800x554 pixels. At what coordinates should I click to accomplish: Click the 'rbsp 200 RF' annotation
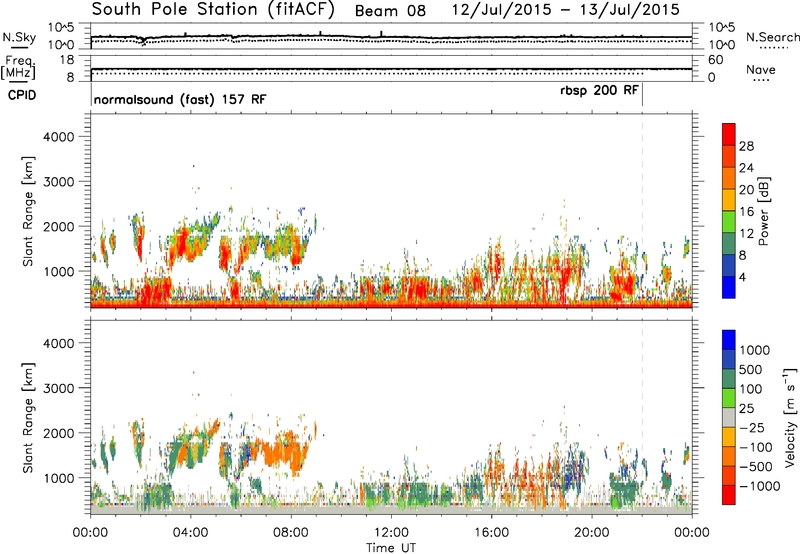click(599, 90)
